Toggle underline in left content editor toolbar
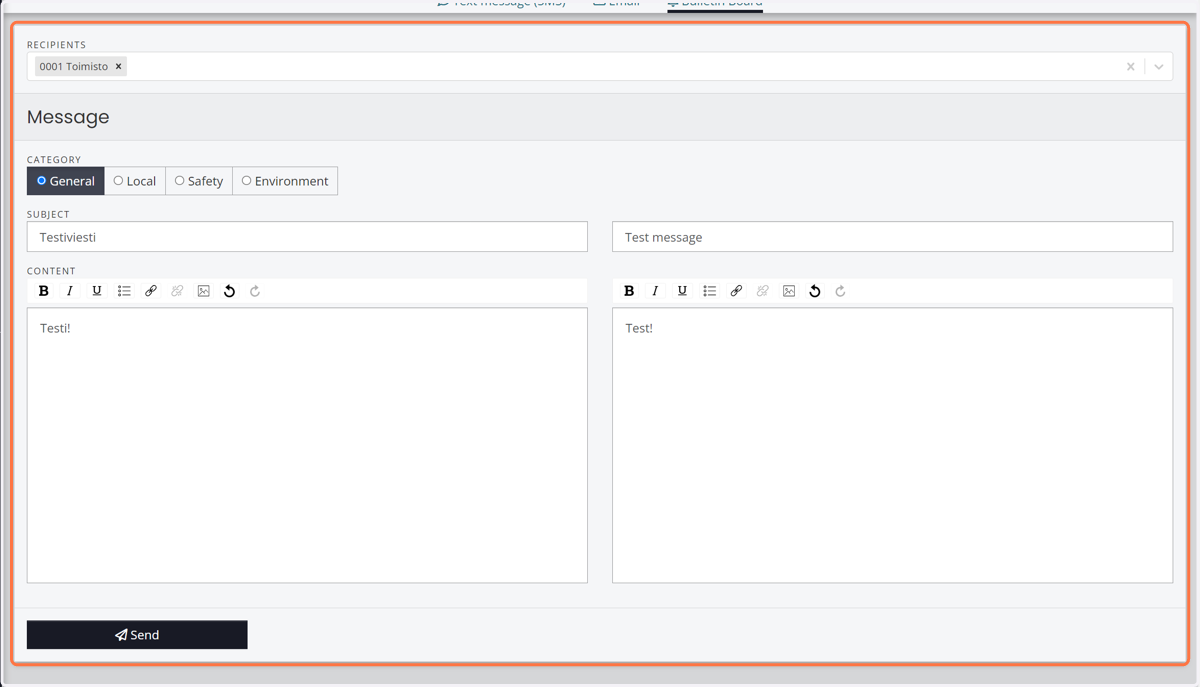Viewport: 1200px width, 687px height. click(97, 291)
